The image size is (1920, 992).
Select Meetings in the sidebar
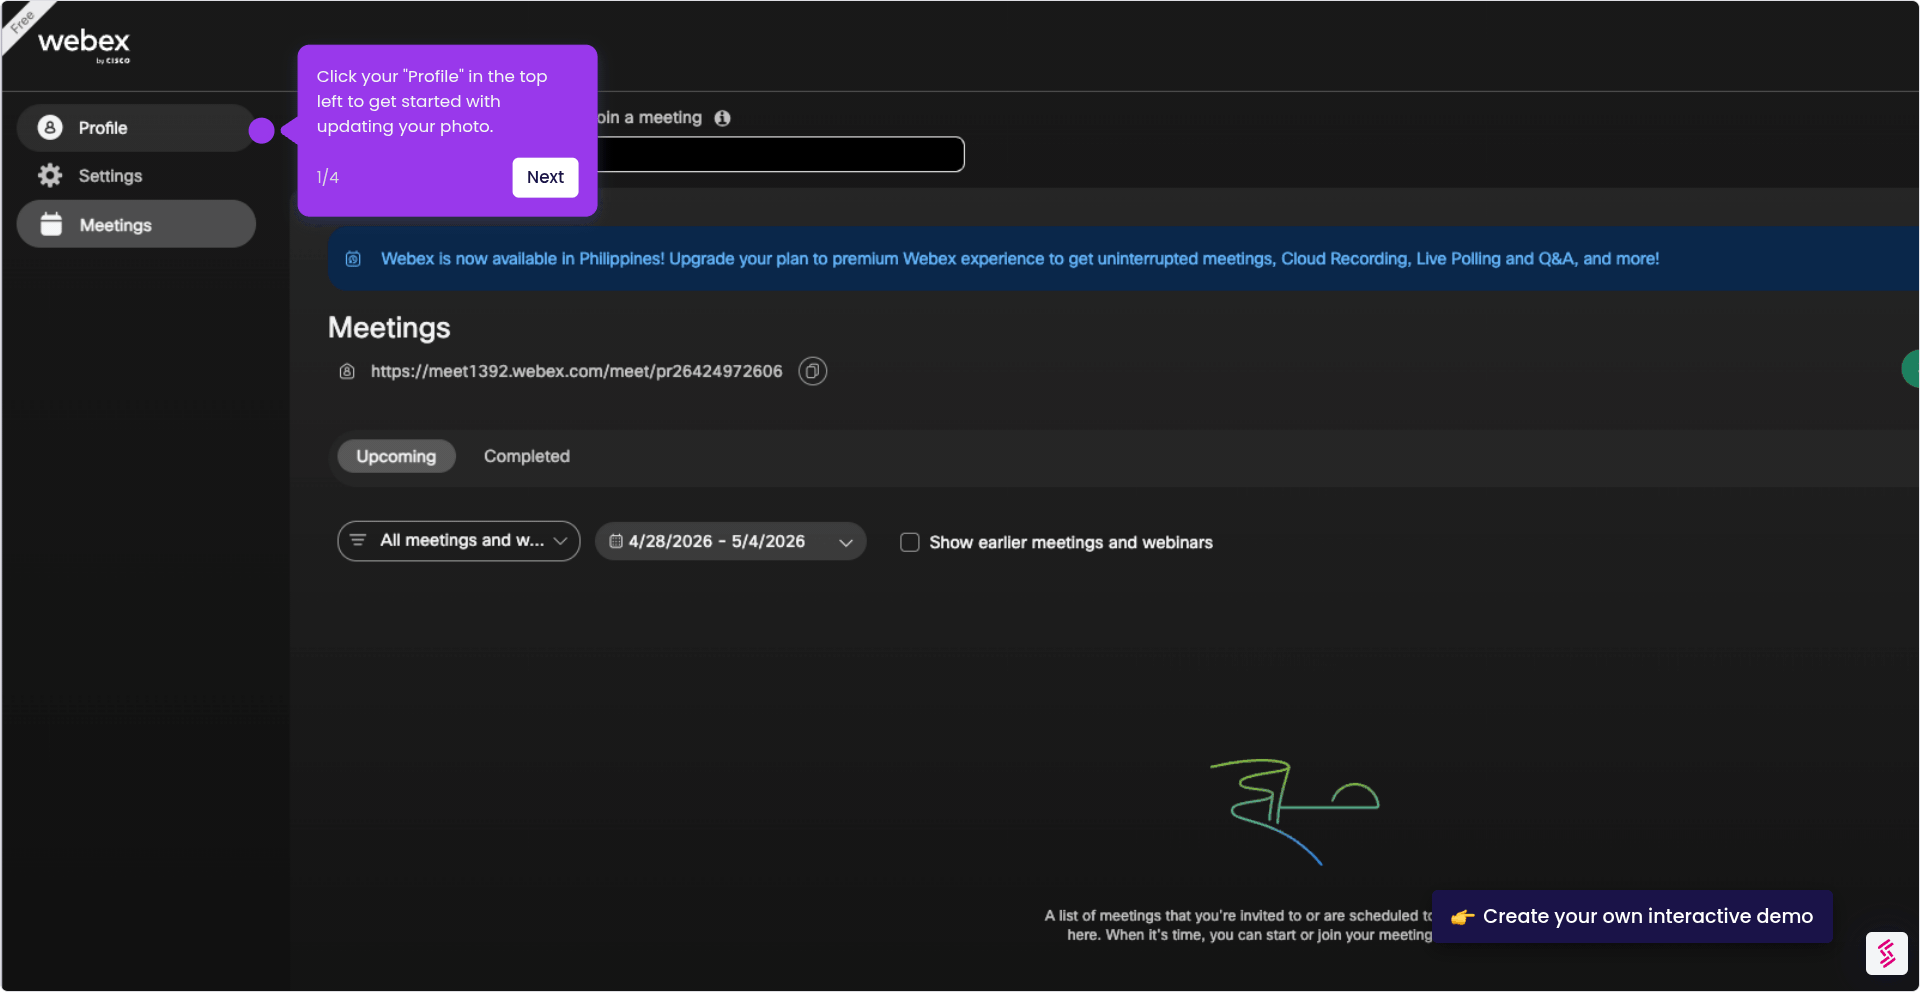click(136, 224)
